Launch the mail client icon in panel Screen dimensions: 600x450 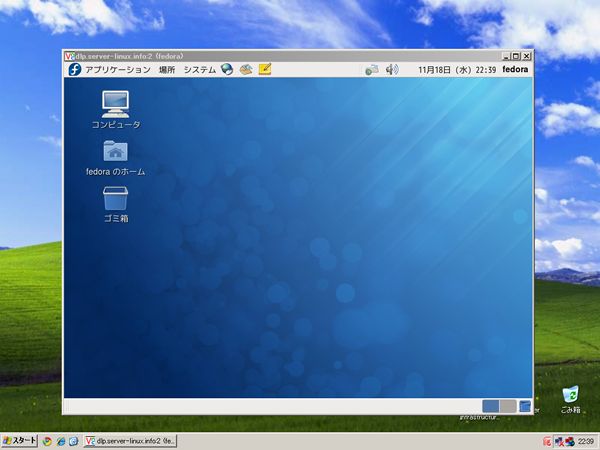click(246, 69)
